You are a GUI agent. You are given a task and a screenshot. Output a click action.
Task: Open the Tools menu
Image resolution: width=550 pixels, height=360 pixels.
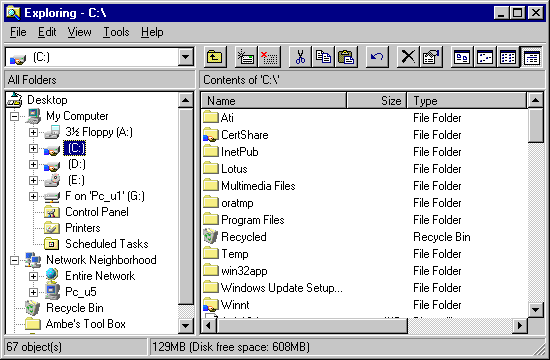tap(116, 32)
